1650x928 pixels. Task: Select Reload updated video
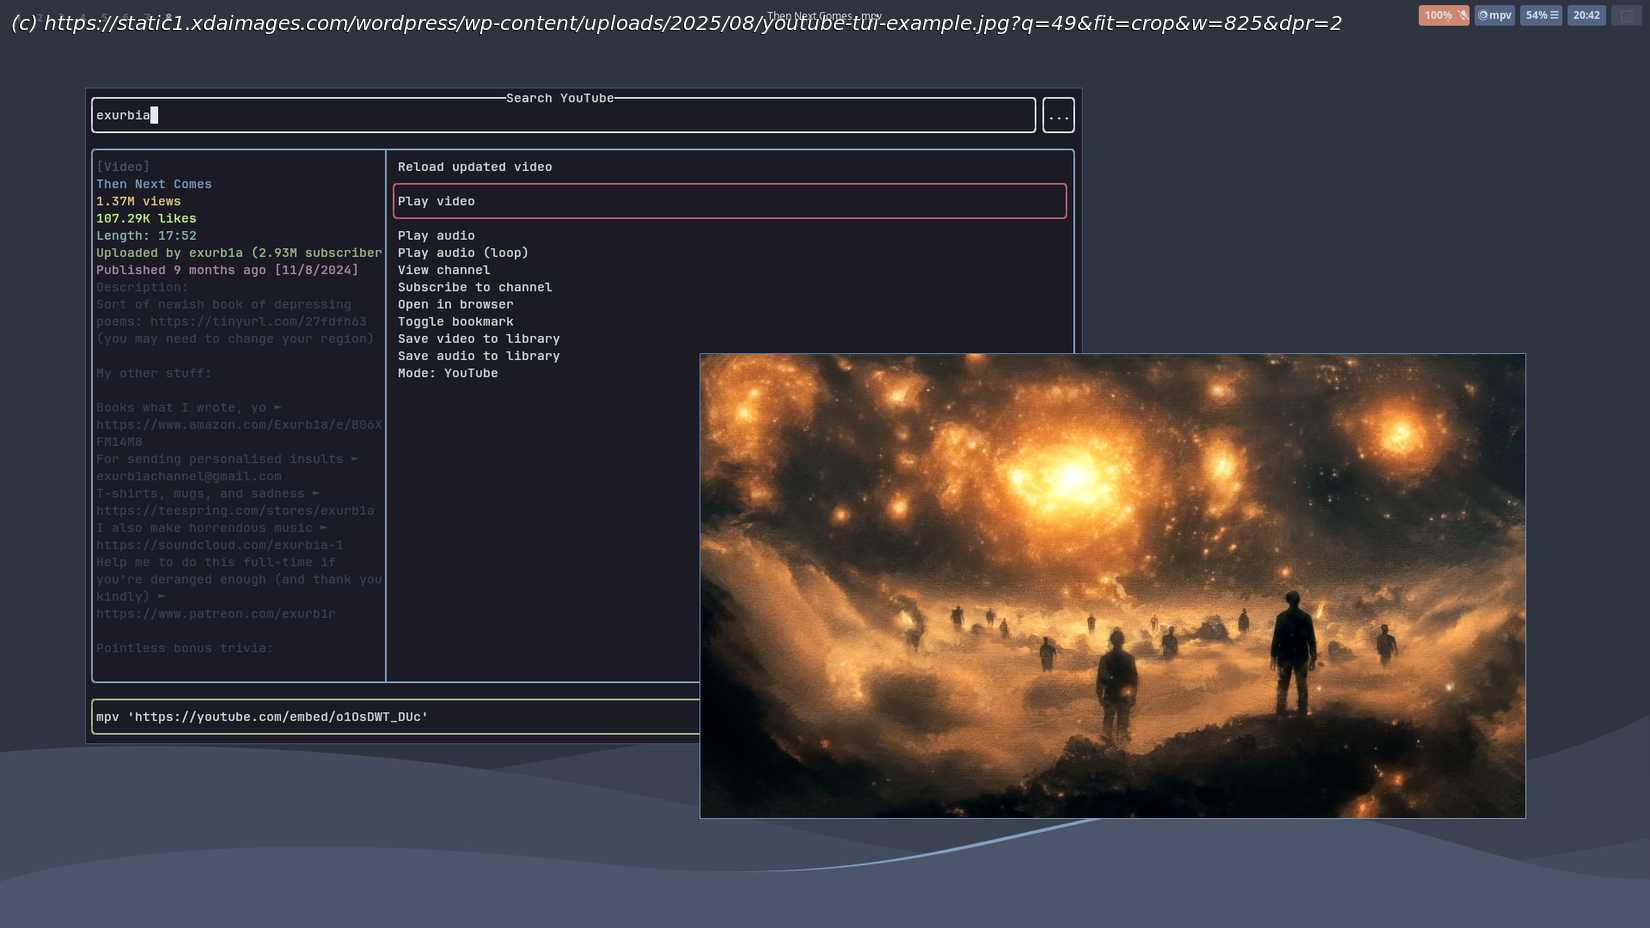point(474,167)
